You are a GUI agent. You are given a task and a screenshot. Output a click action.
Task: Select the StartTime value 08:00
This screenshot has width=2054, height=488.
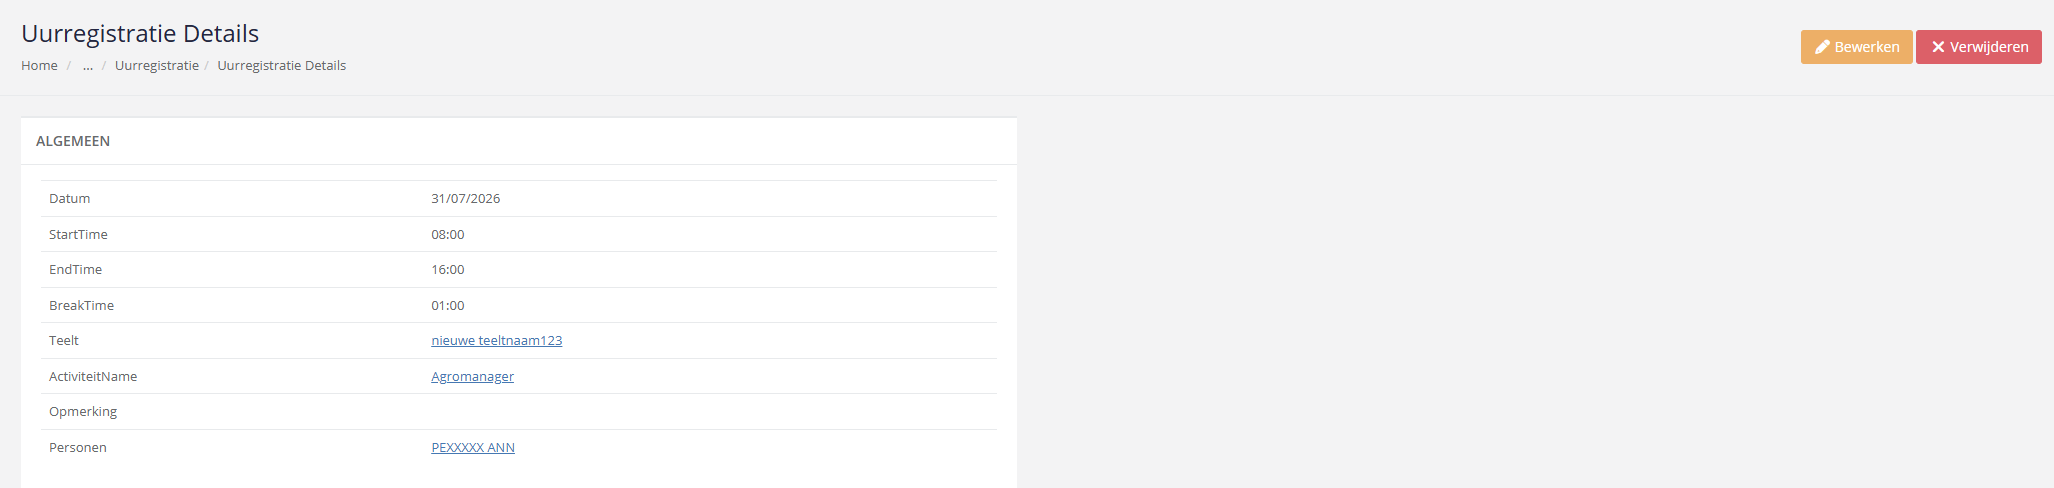point(448,235)
